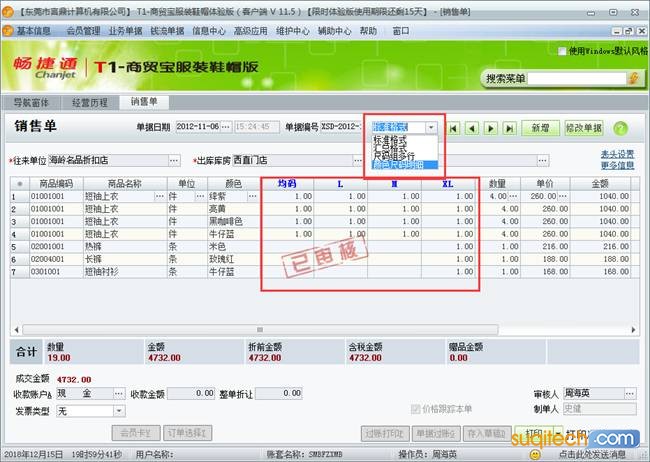Click the grid scroll right arrow
This screenshot has width=650, height=462.
point(633,330)
